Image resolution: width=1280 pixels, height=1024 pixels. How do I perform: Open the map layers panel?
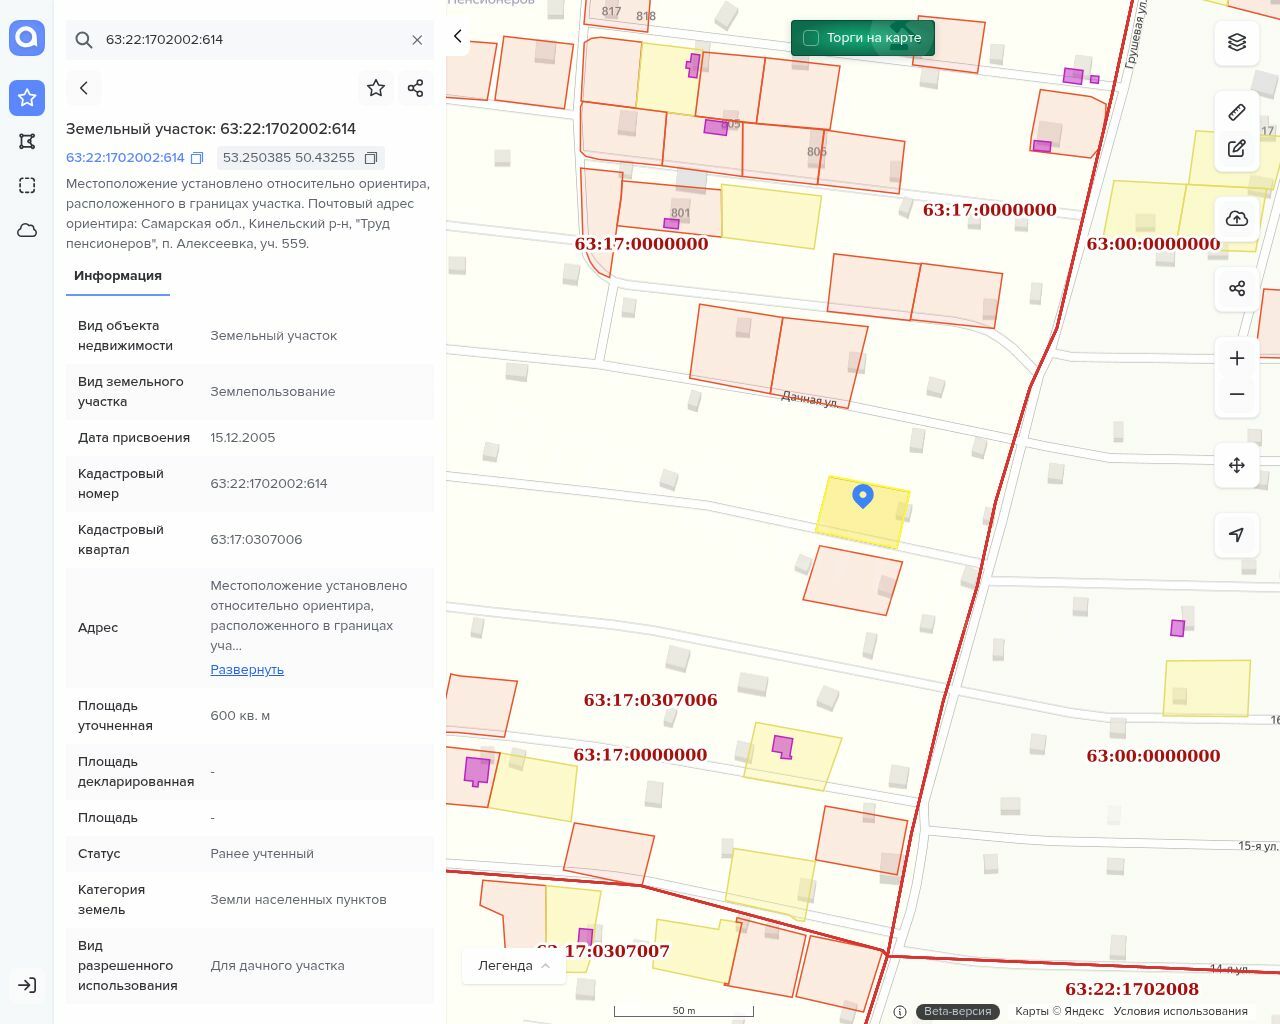click(x=1237, y=42)
